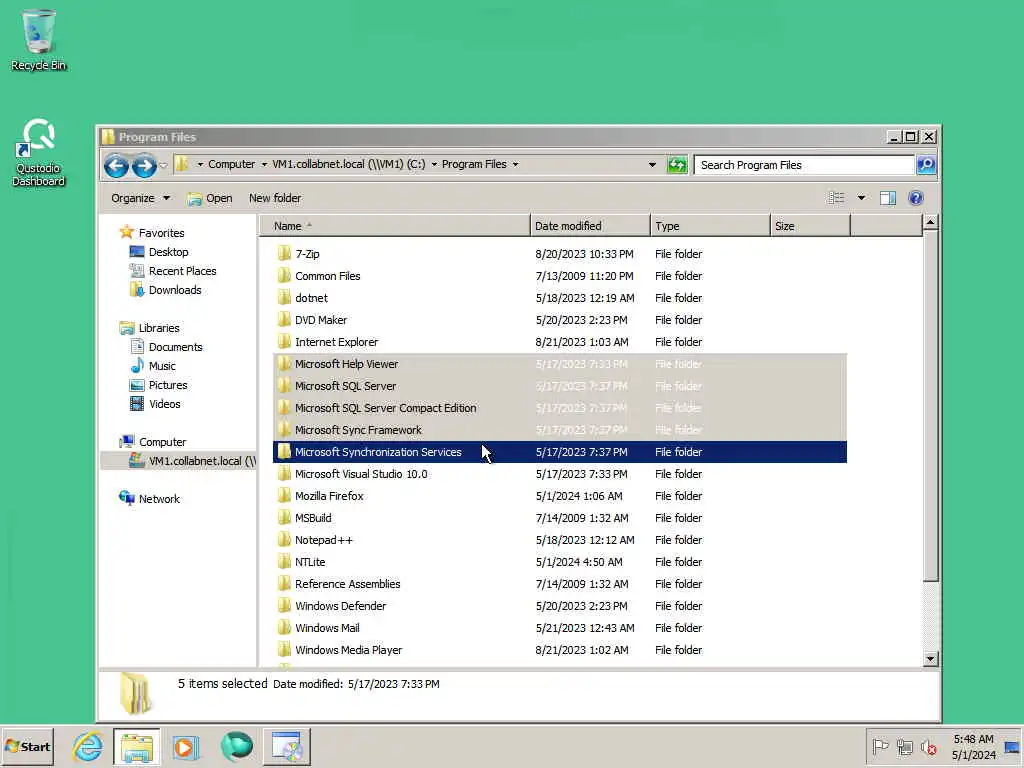
Task: Click in the Search Program Files box
Action: pos(805,165)
